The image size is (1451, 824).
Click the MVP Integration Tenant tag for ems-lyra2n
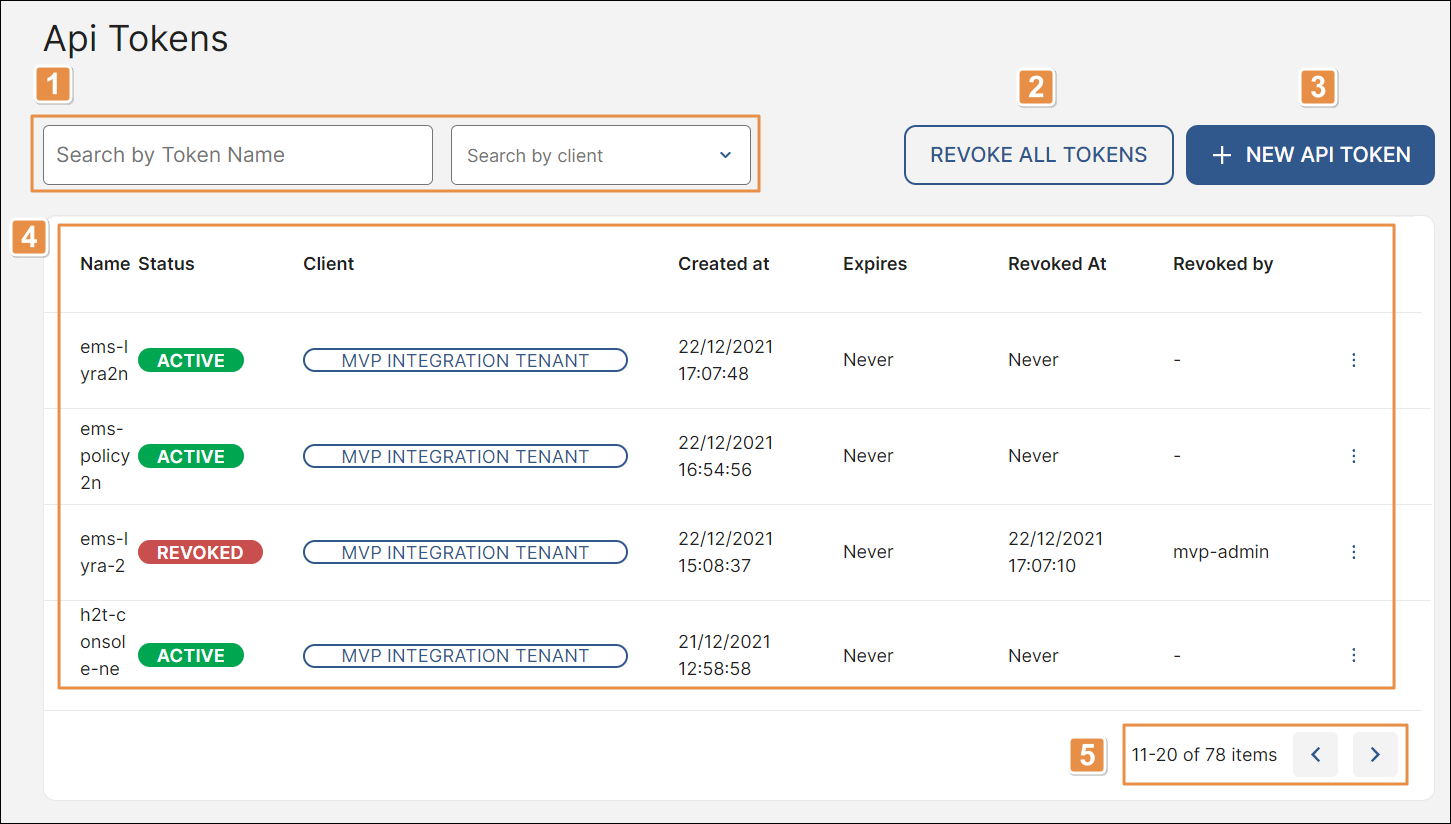coord(465,360)
